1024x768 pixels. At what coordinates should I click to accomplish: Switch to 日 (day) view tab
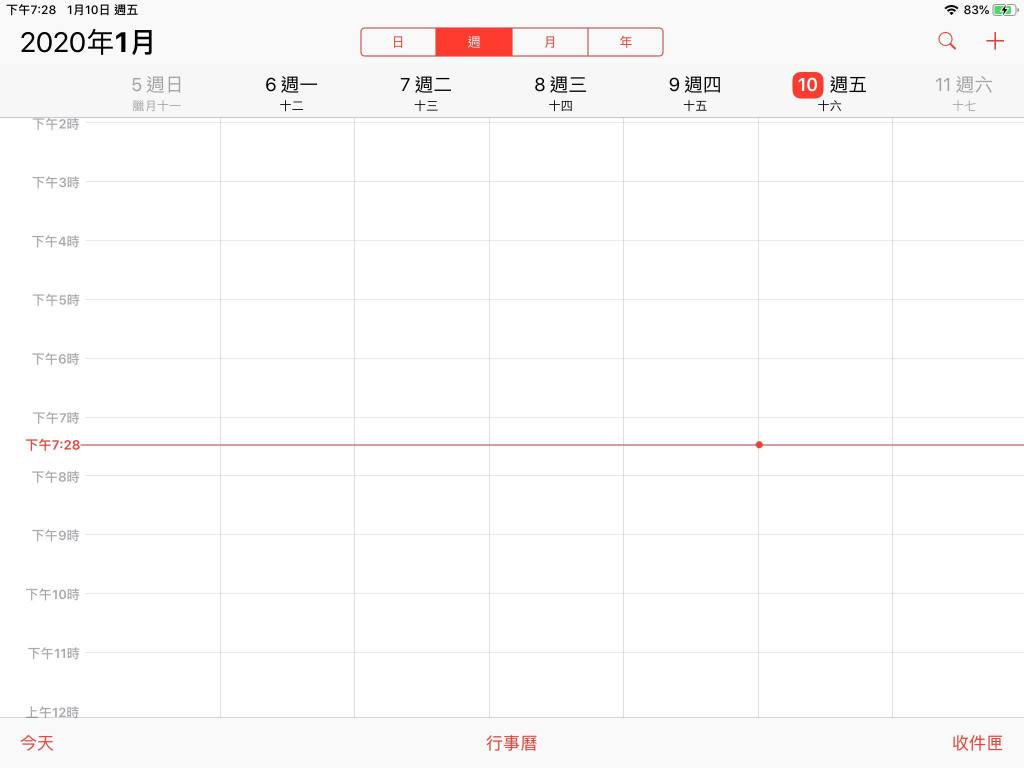398,42
